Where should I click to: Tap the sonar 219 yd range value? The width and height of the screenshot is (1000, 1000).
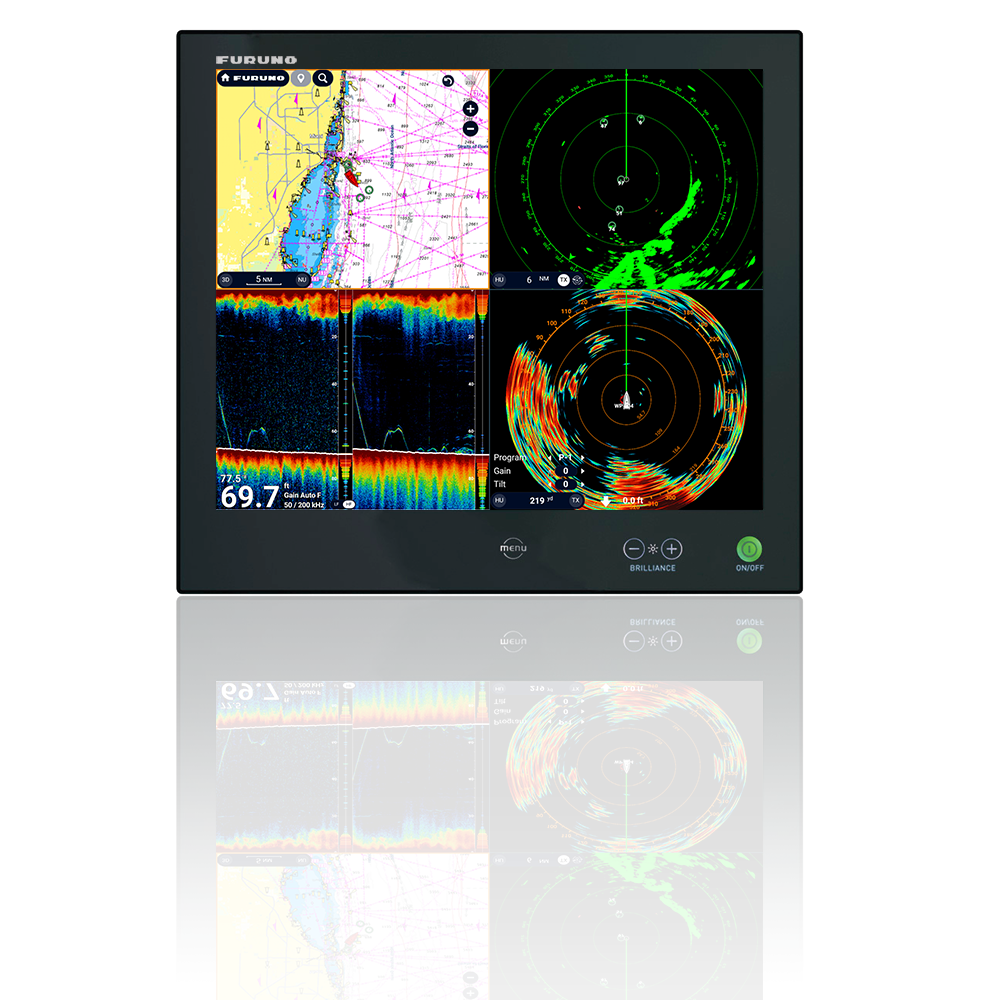tap(541, 501)
